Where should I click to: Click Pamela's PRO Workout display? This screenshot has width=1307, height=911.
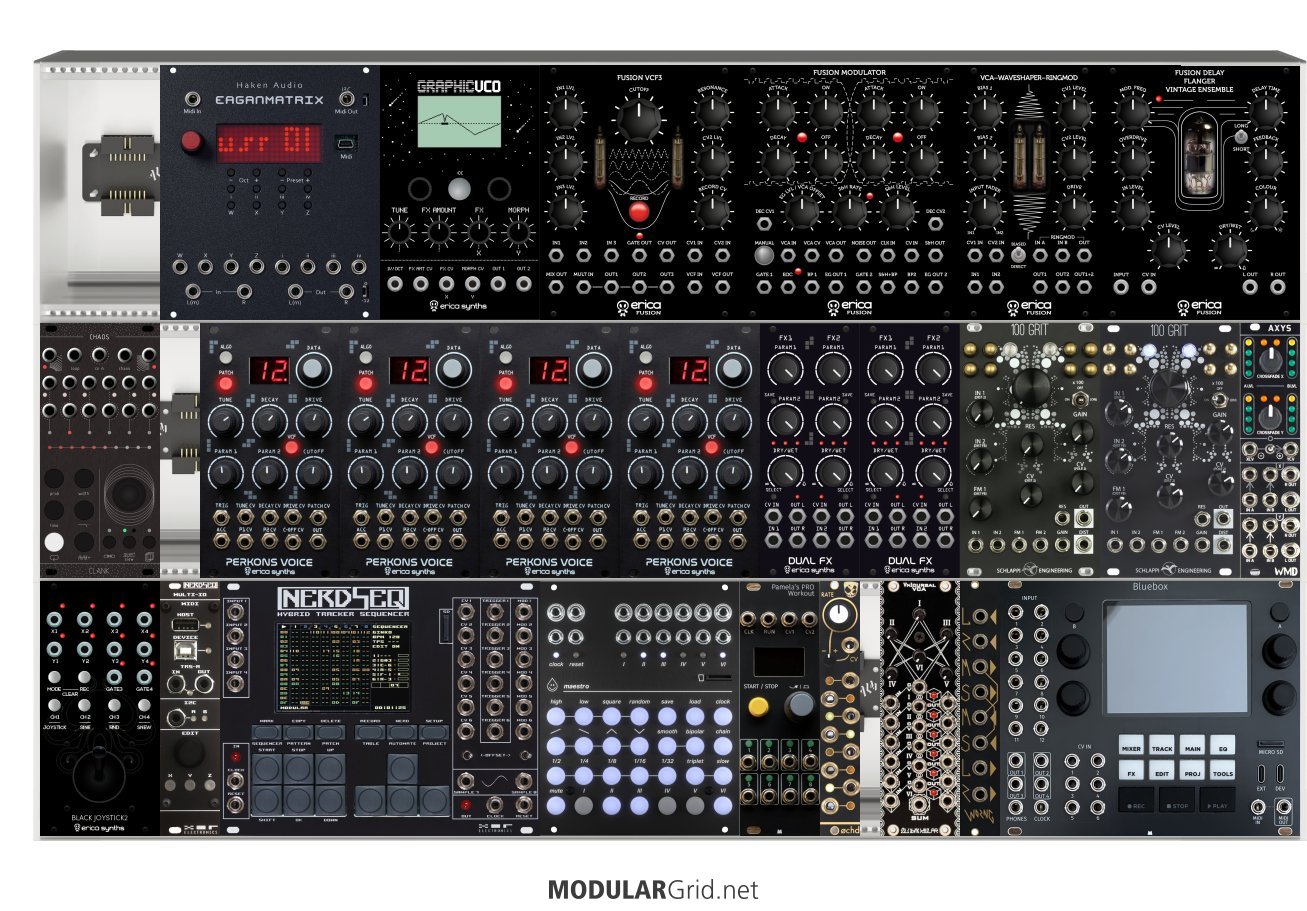click(780, 662)
